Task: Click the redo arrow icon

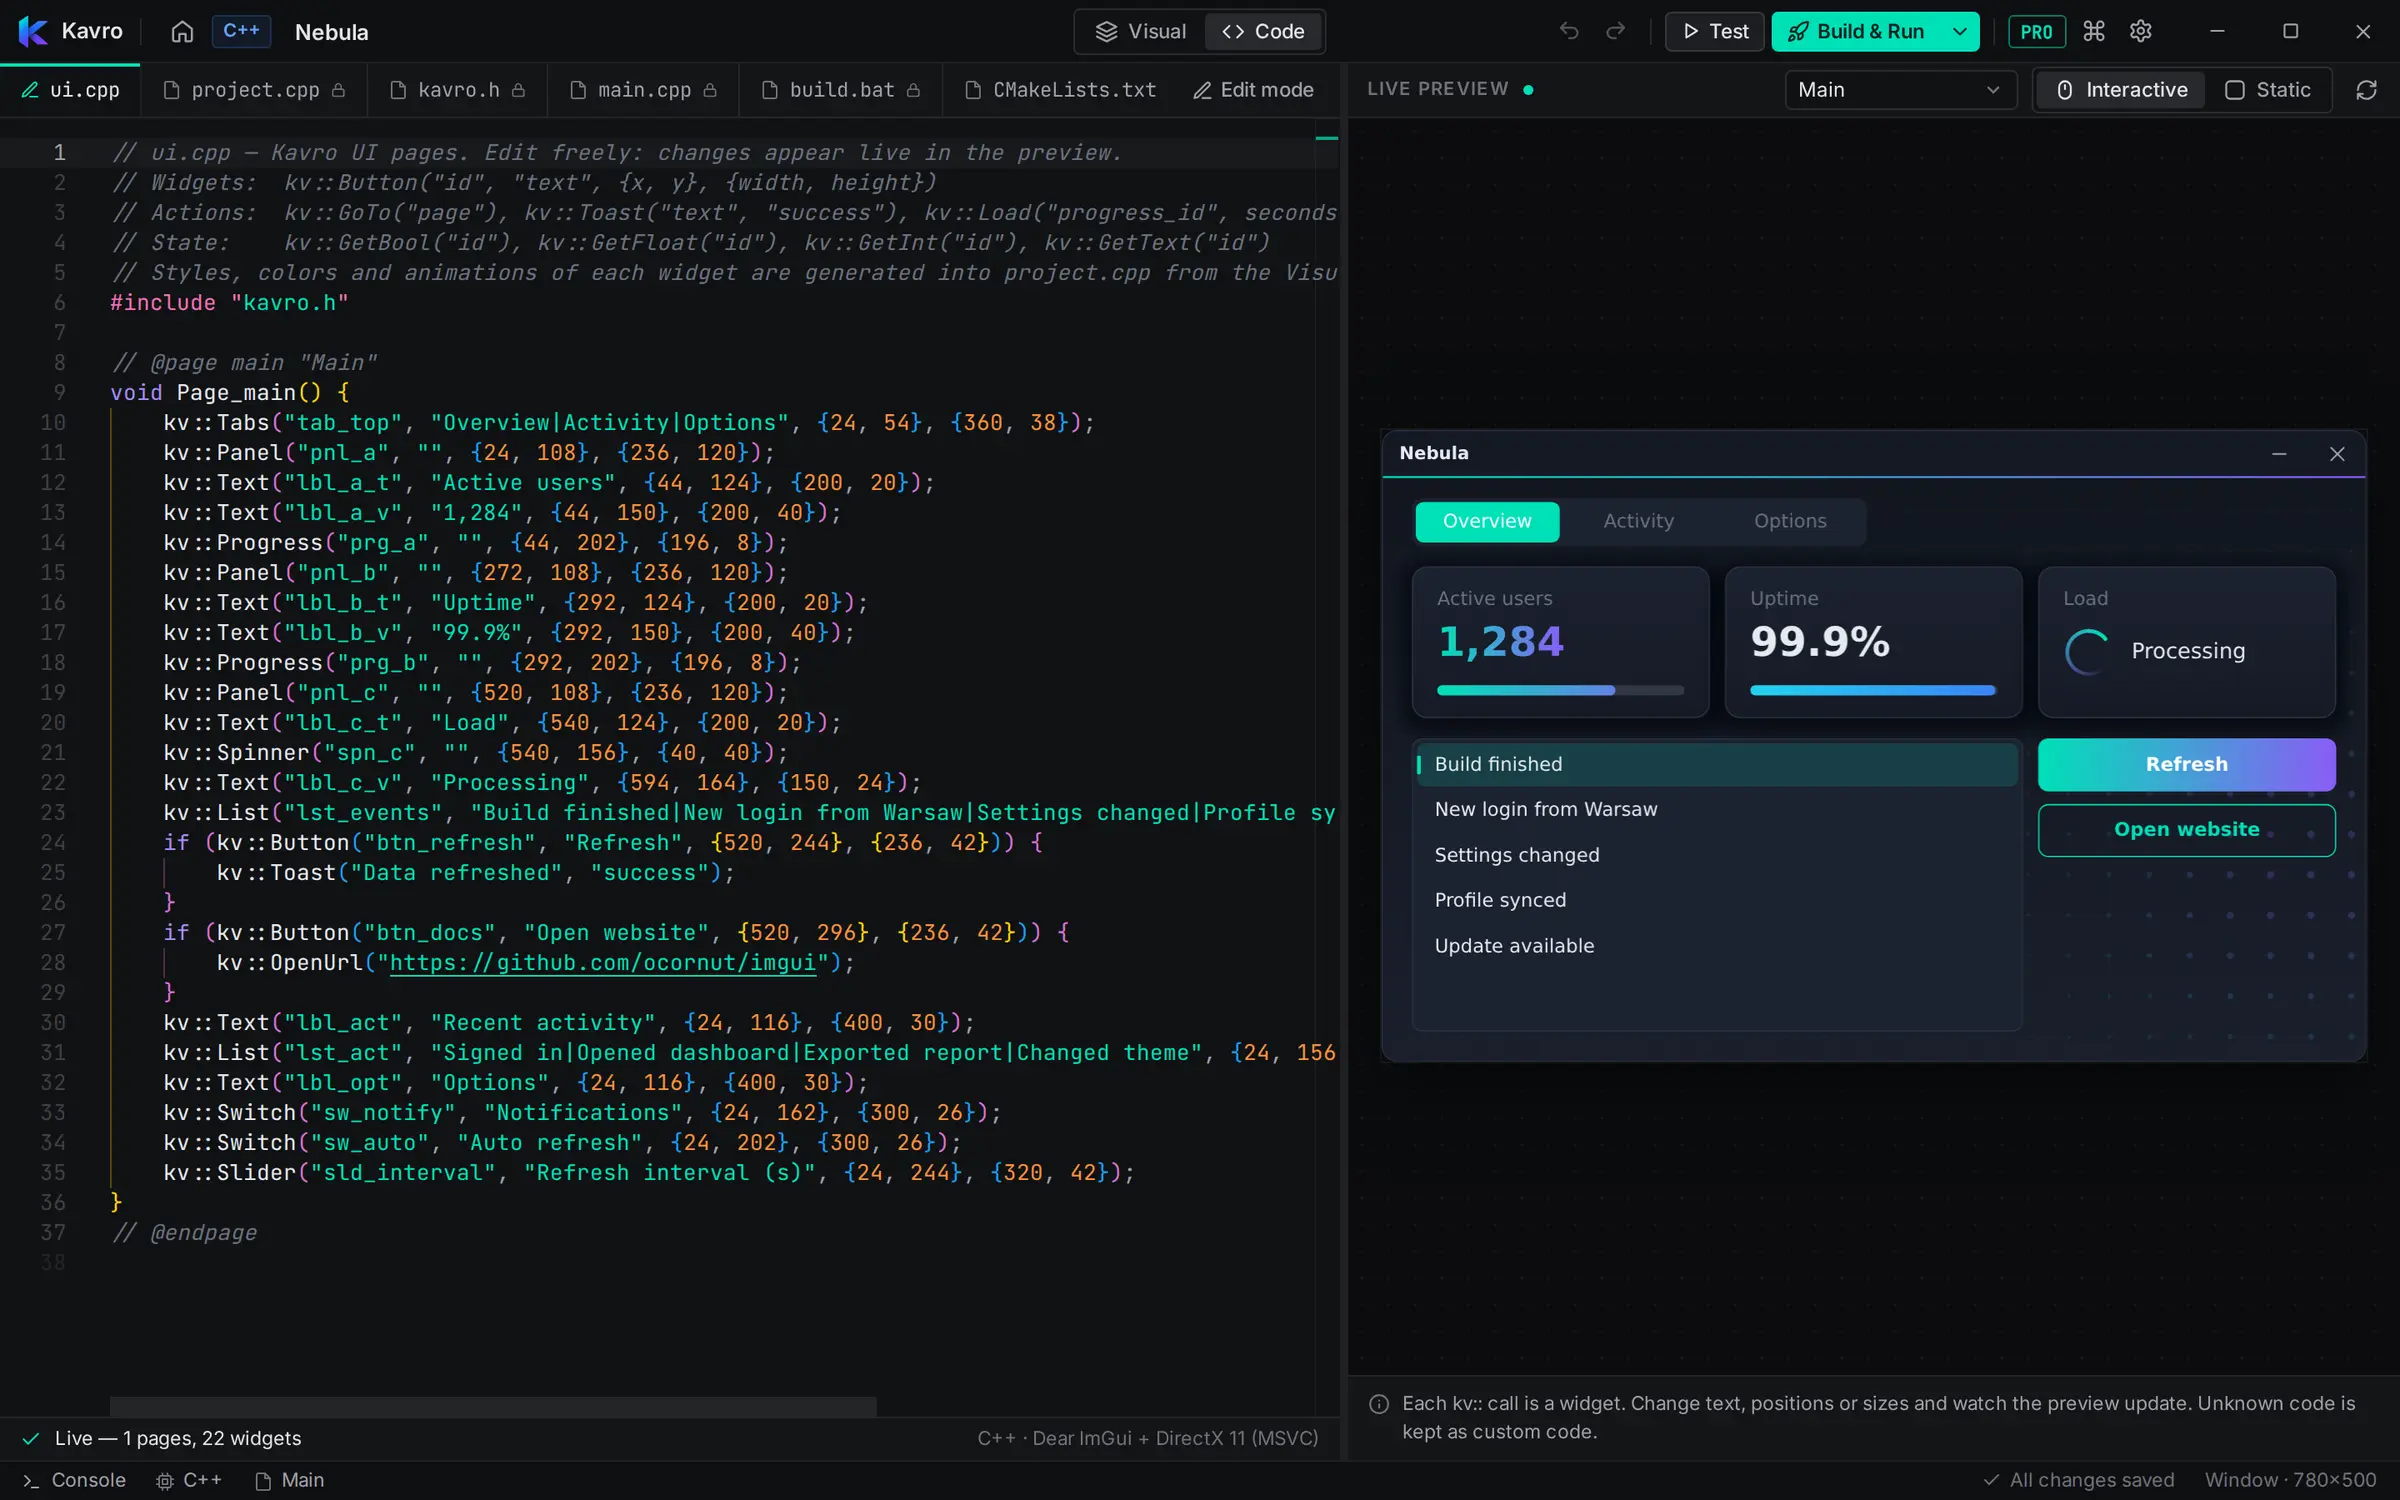Action: (x=1615, y=32)
